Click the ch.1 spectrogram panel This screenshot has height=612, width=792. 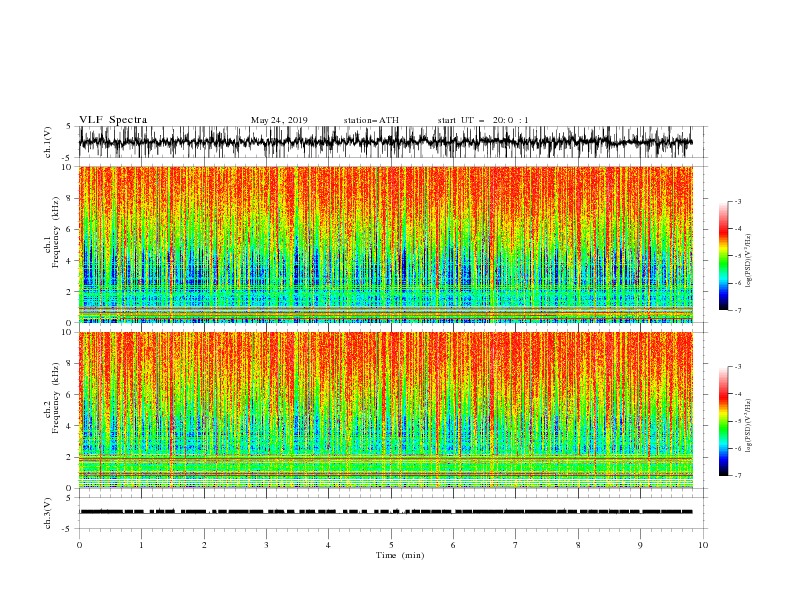tap(386, 244)
